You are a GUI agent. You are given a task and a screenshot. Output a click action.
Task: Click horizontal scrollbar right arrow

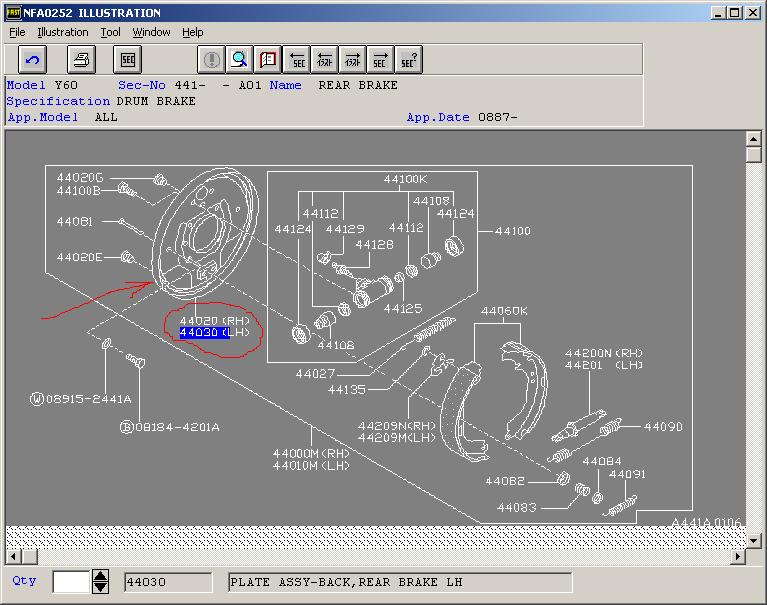click(738, 557)
